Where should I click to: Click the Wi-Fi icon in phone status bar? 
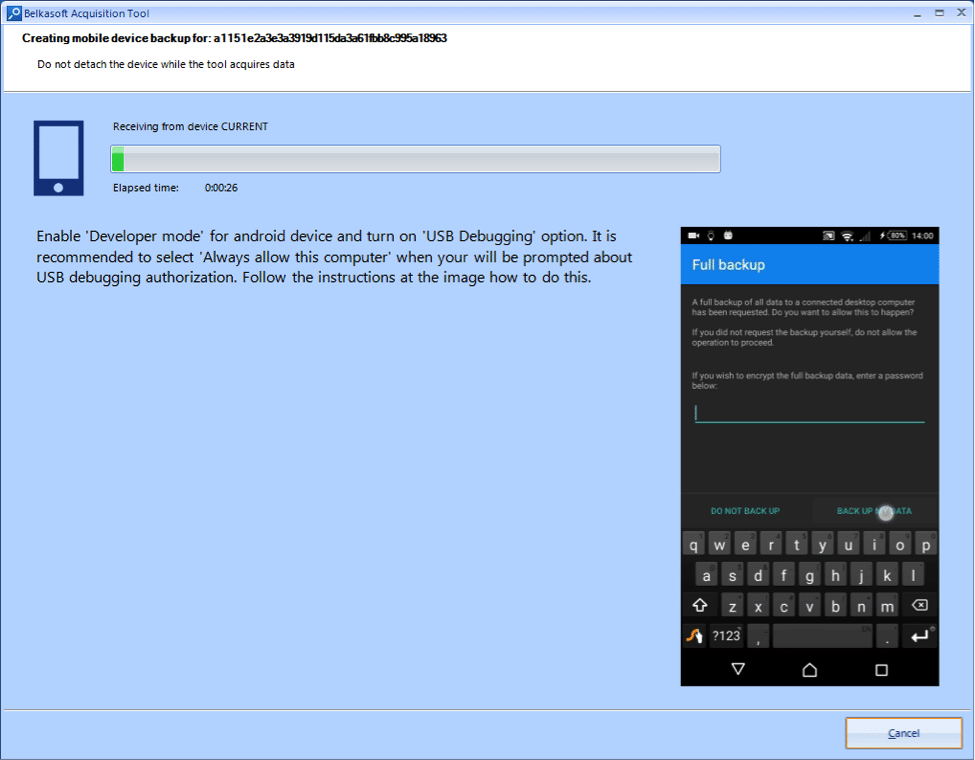tap(847, 236)
